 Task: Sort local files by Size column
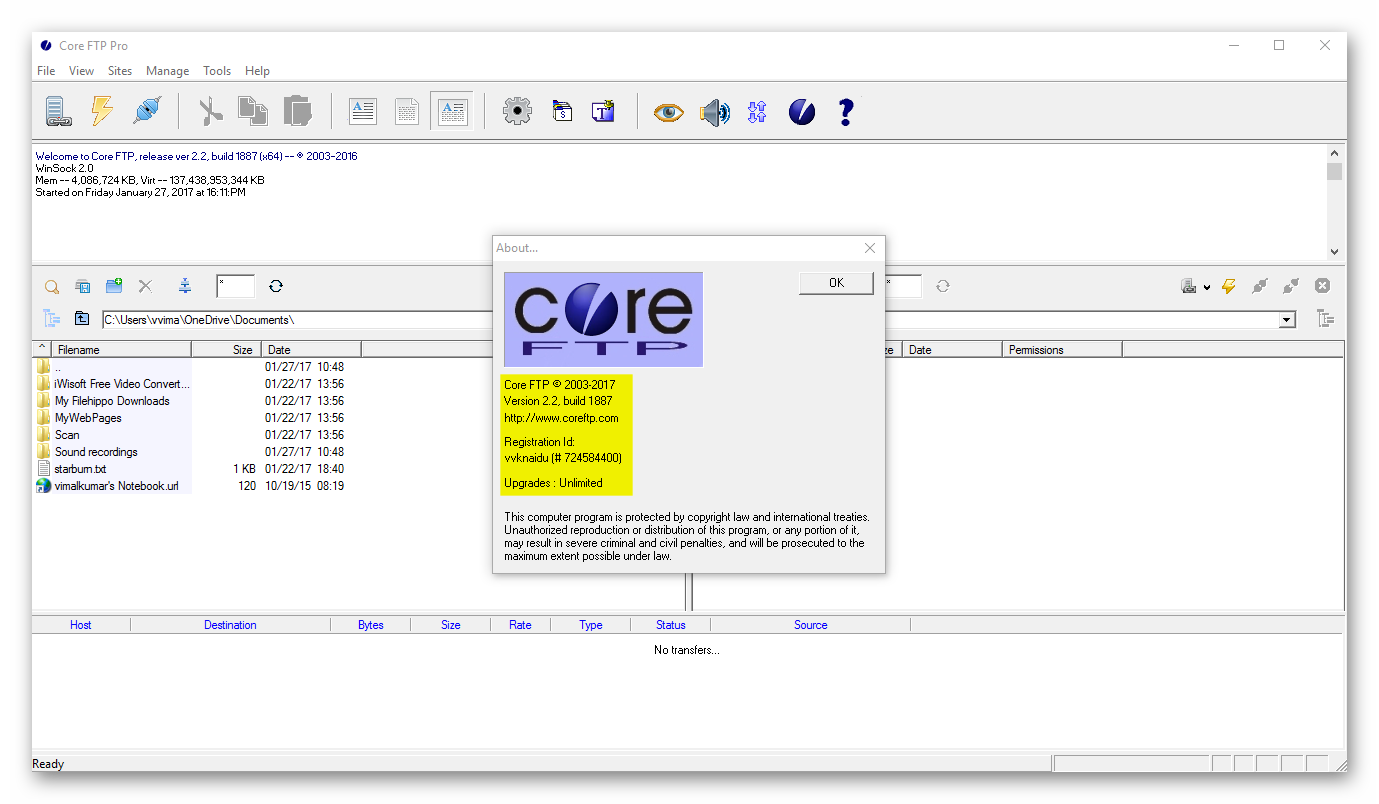227,350
